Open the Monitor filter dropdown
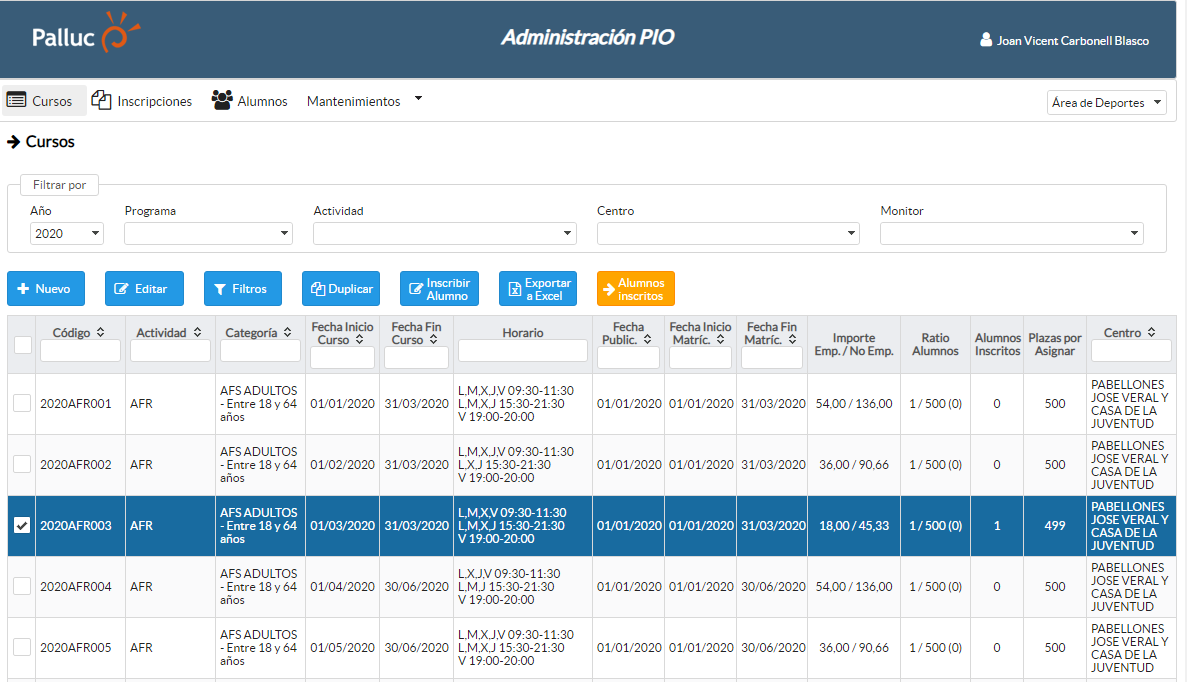Image resolution: width=1187 pixels, height=682 pixels. (x=1011, y=233)
